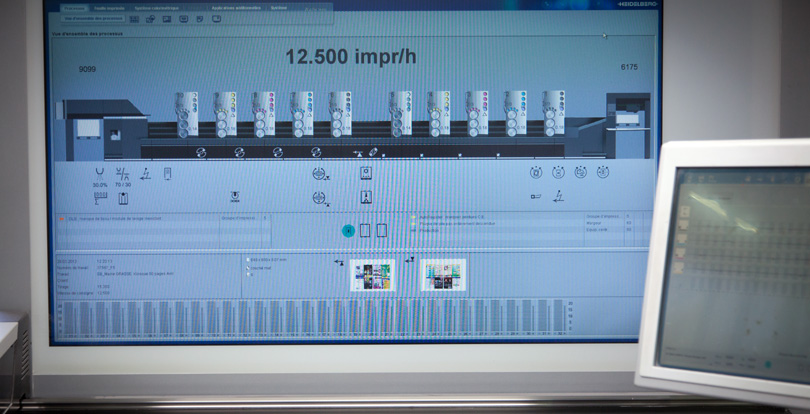Click the Heidelberg logo in the corner
810x414 pixels.
pos(637,4)
